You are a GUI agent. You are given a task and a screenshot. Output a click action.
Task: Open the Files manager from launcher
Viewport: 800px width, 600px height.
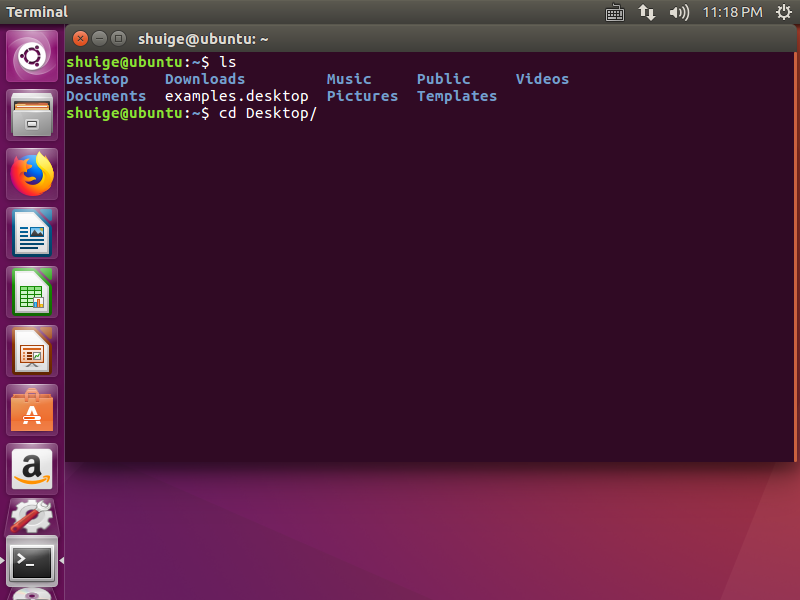[32, 115]
